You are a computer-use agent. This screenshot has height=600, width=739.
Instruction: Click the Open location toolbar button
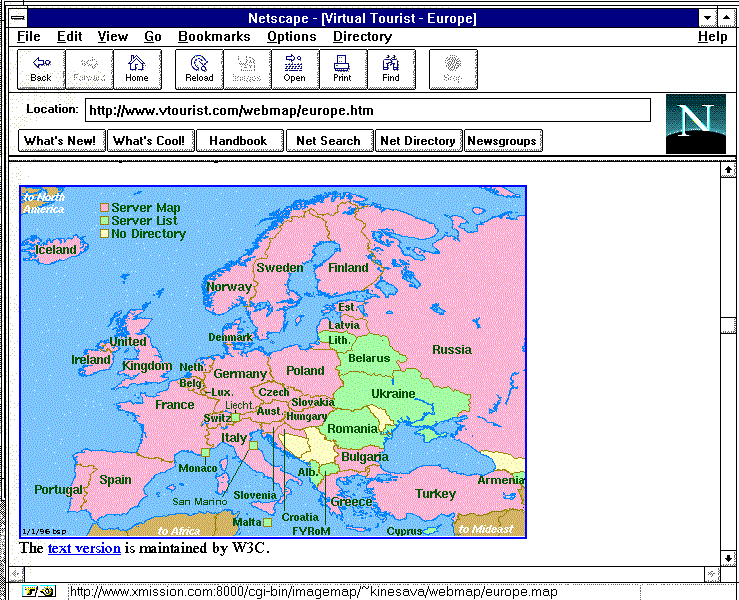(295, 69)
